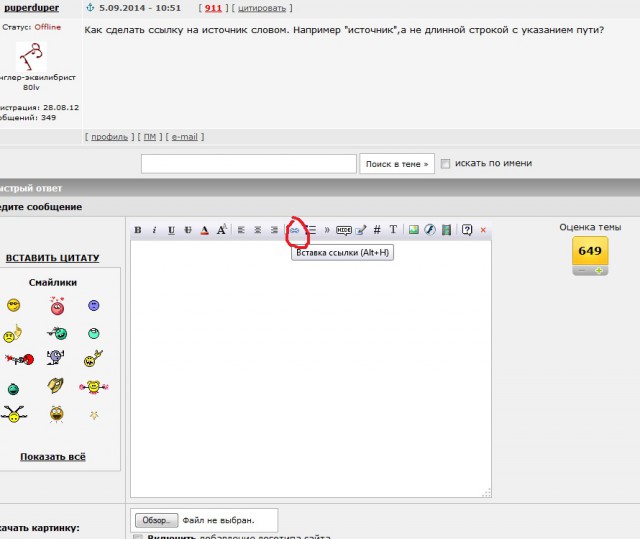The image size is (640, 539).
Task: Click 'Показать всё' smileys link
Action: pos(53,457)
